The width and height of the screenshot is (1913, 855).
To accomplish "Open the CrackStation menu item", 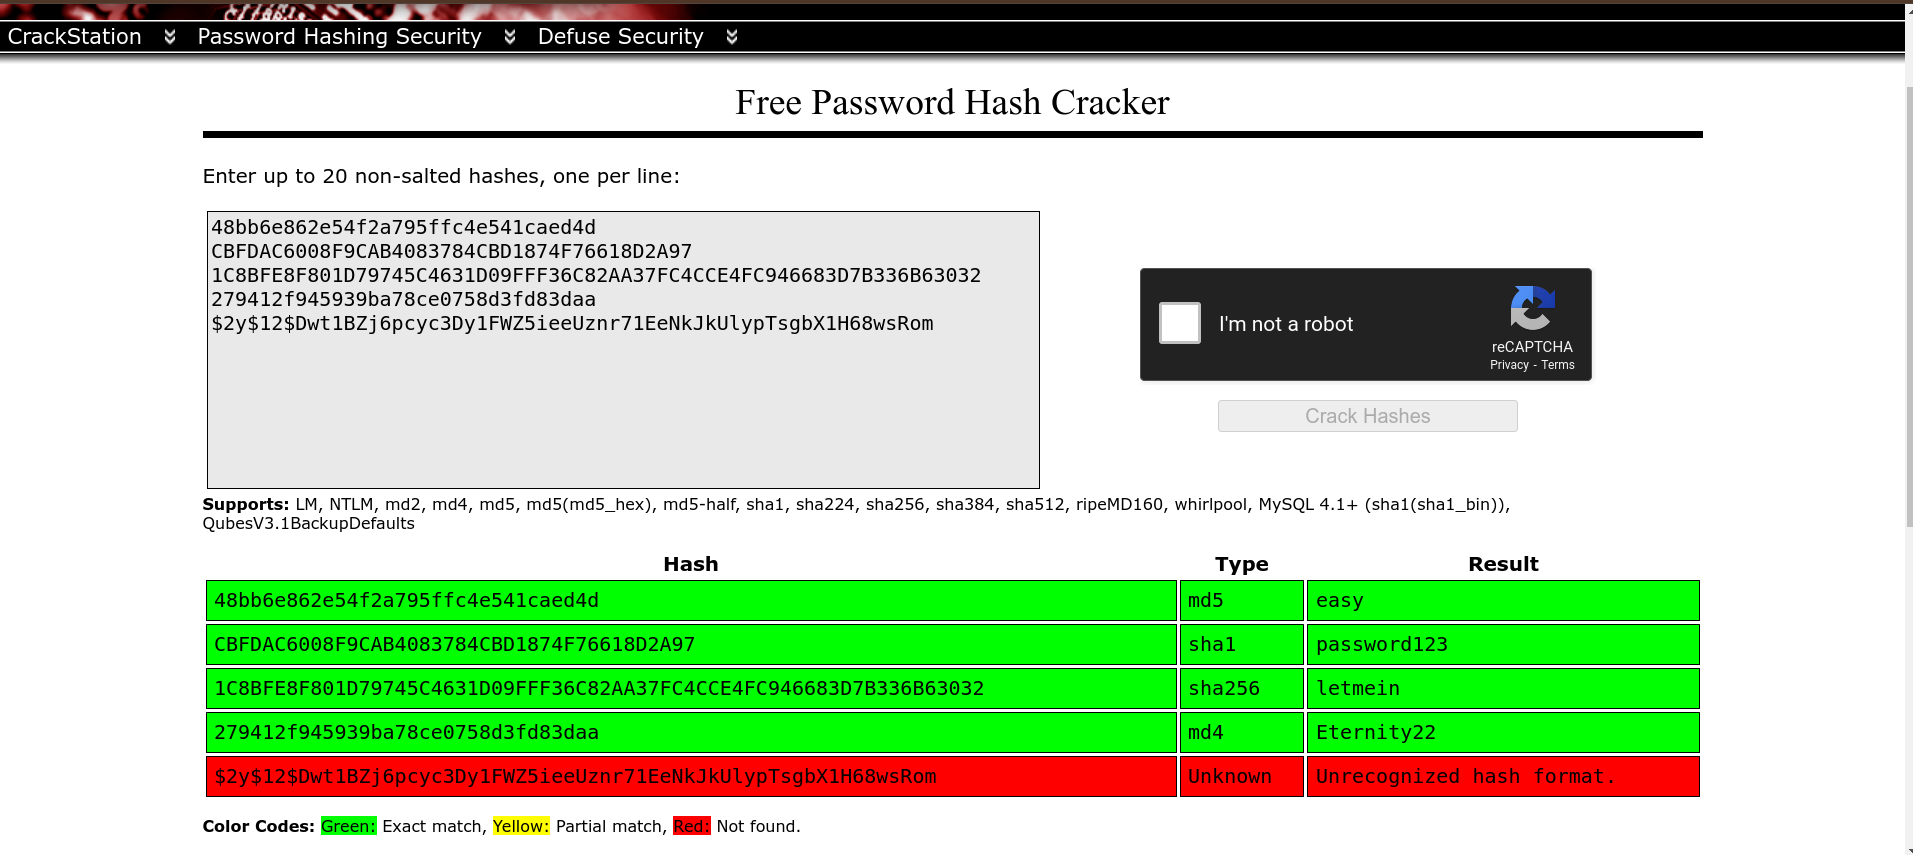I will coord(75,37).
